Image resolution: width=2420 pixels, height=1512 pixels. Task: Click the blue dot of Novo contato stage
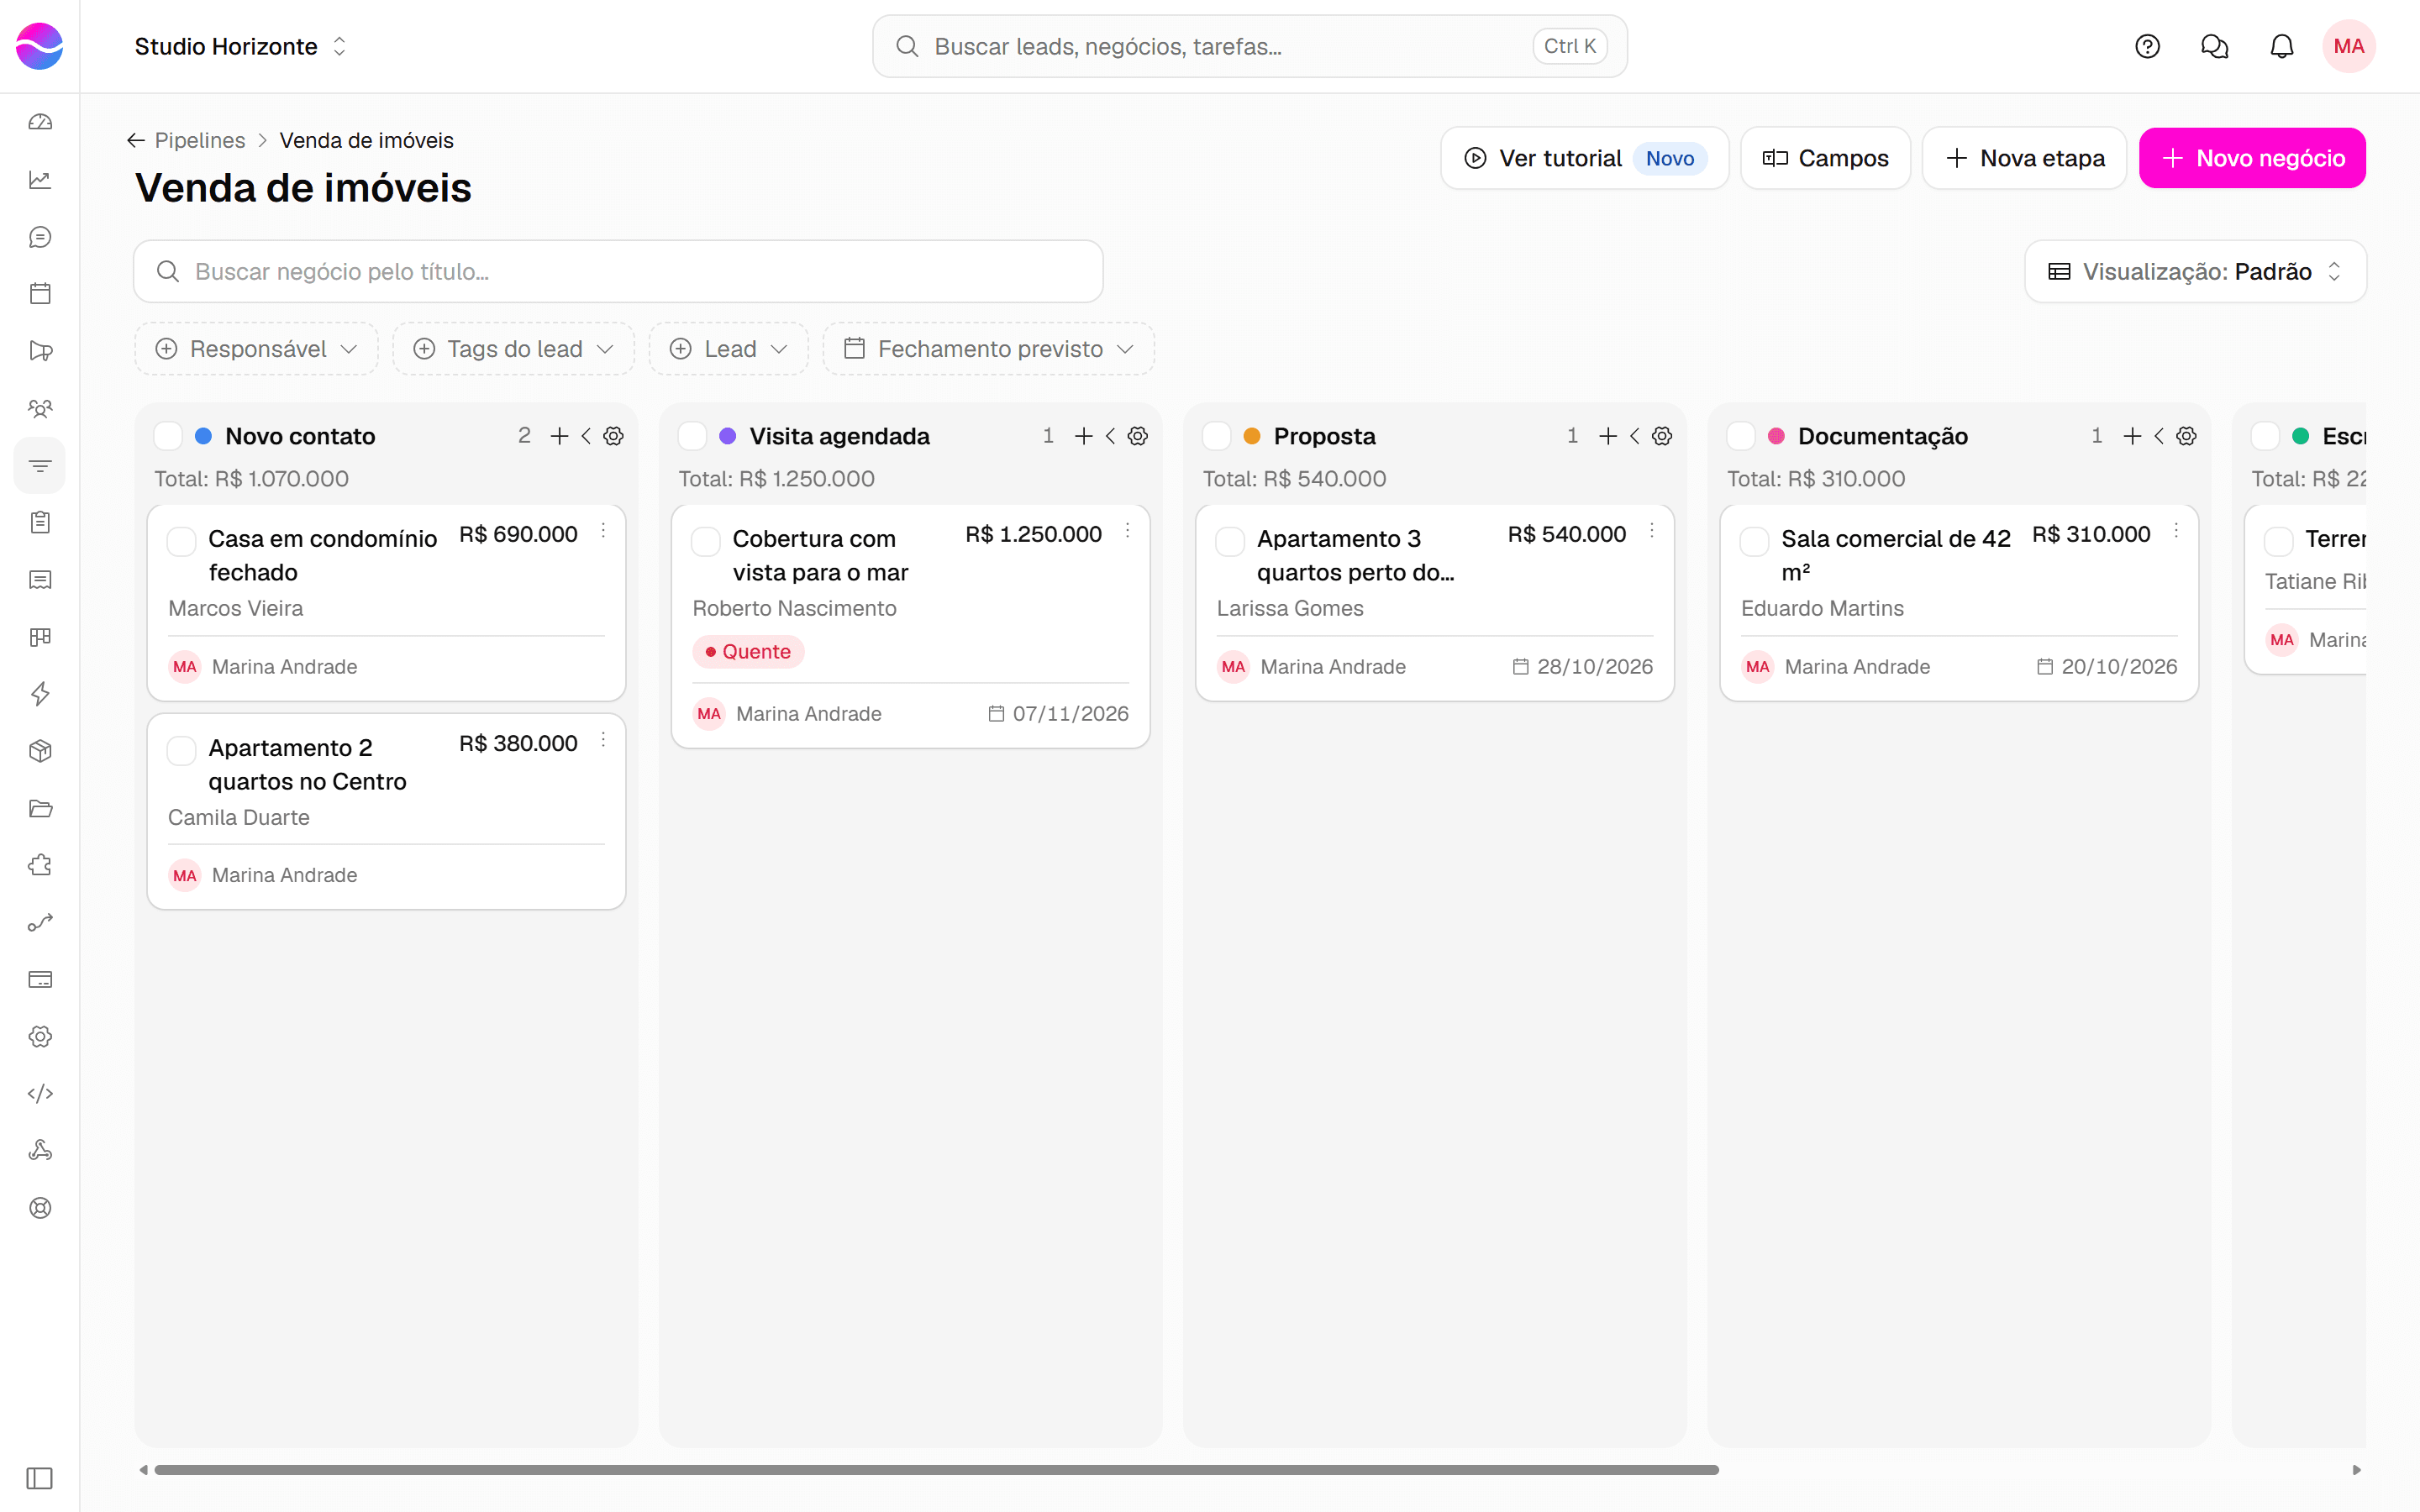203,436
